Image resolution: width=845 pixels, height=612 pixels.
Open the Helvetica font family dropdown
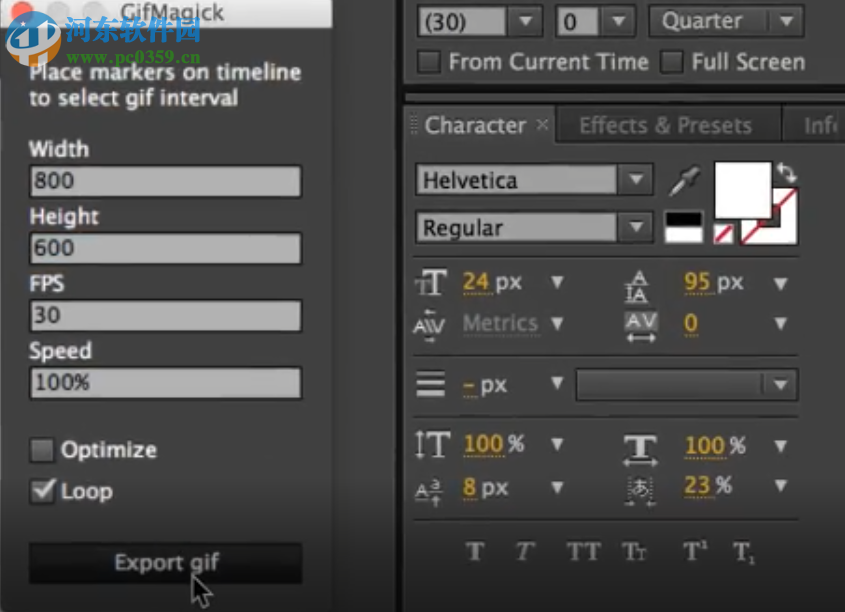point(636,179)
